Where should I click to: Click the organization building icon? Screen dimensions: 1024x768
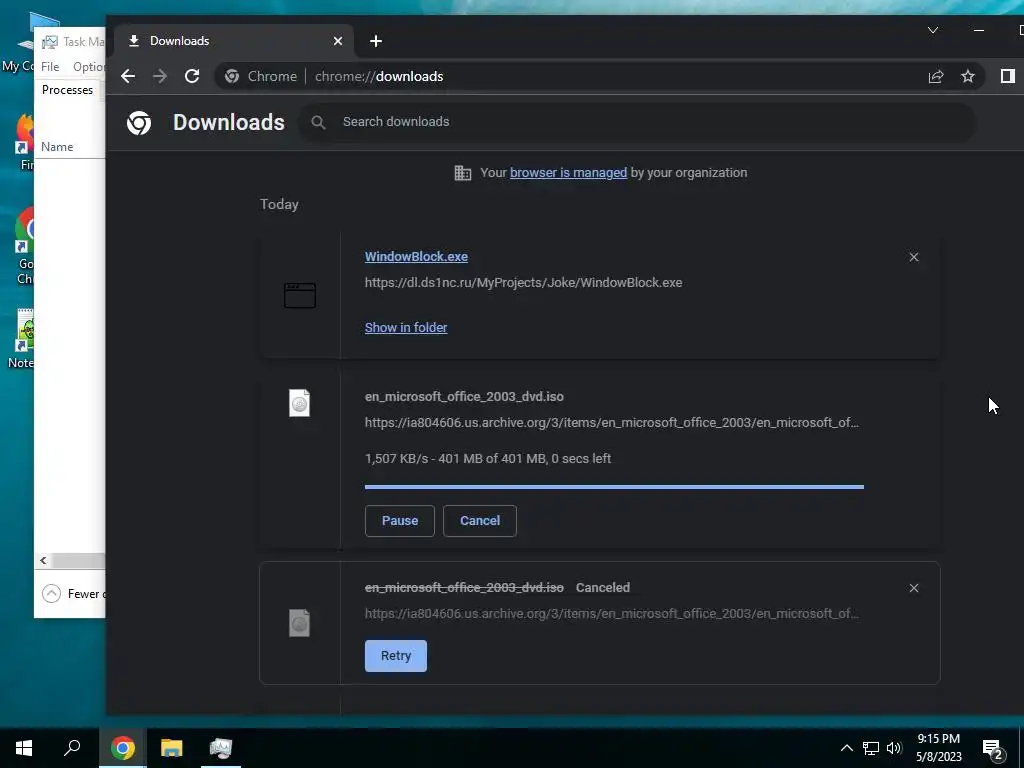click(462, 173)
